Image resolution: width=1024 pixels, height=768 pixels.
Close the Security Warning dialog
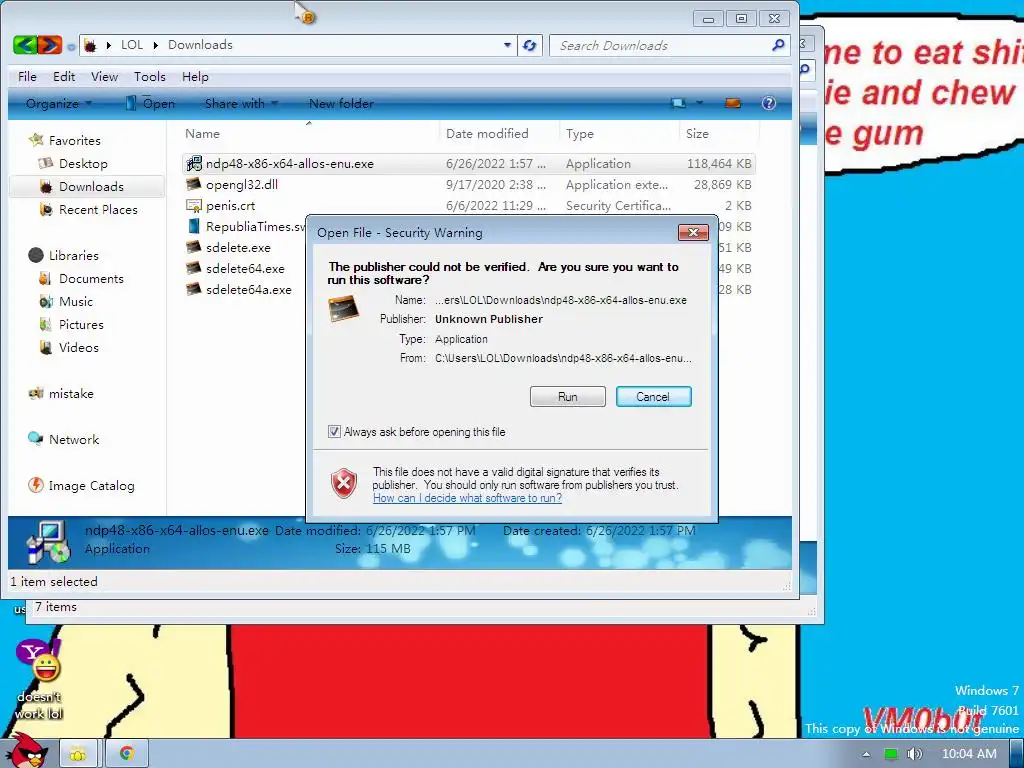coord(694,232)
